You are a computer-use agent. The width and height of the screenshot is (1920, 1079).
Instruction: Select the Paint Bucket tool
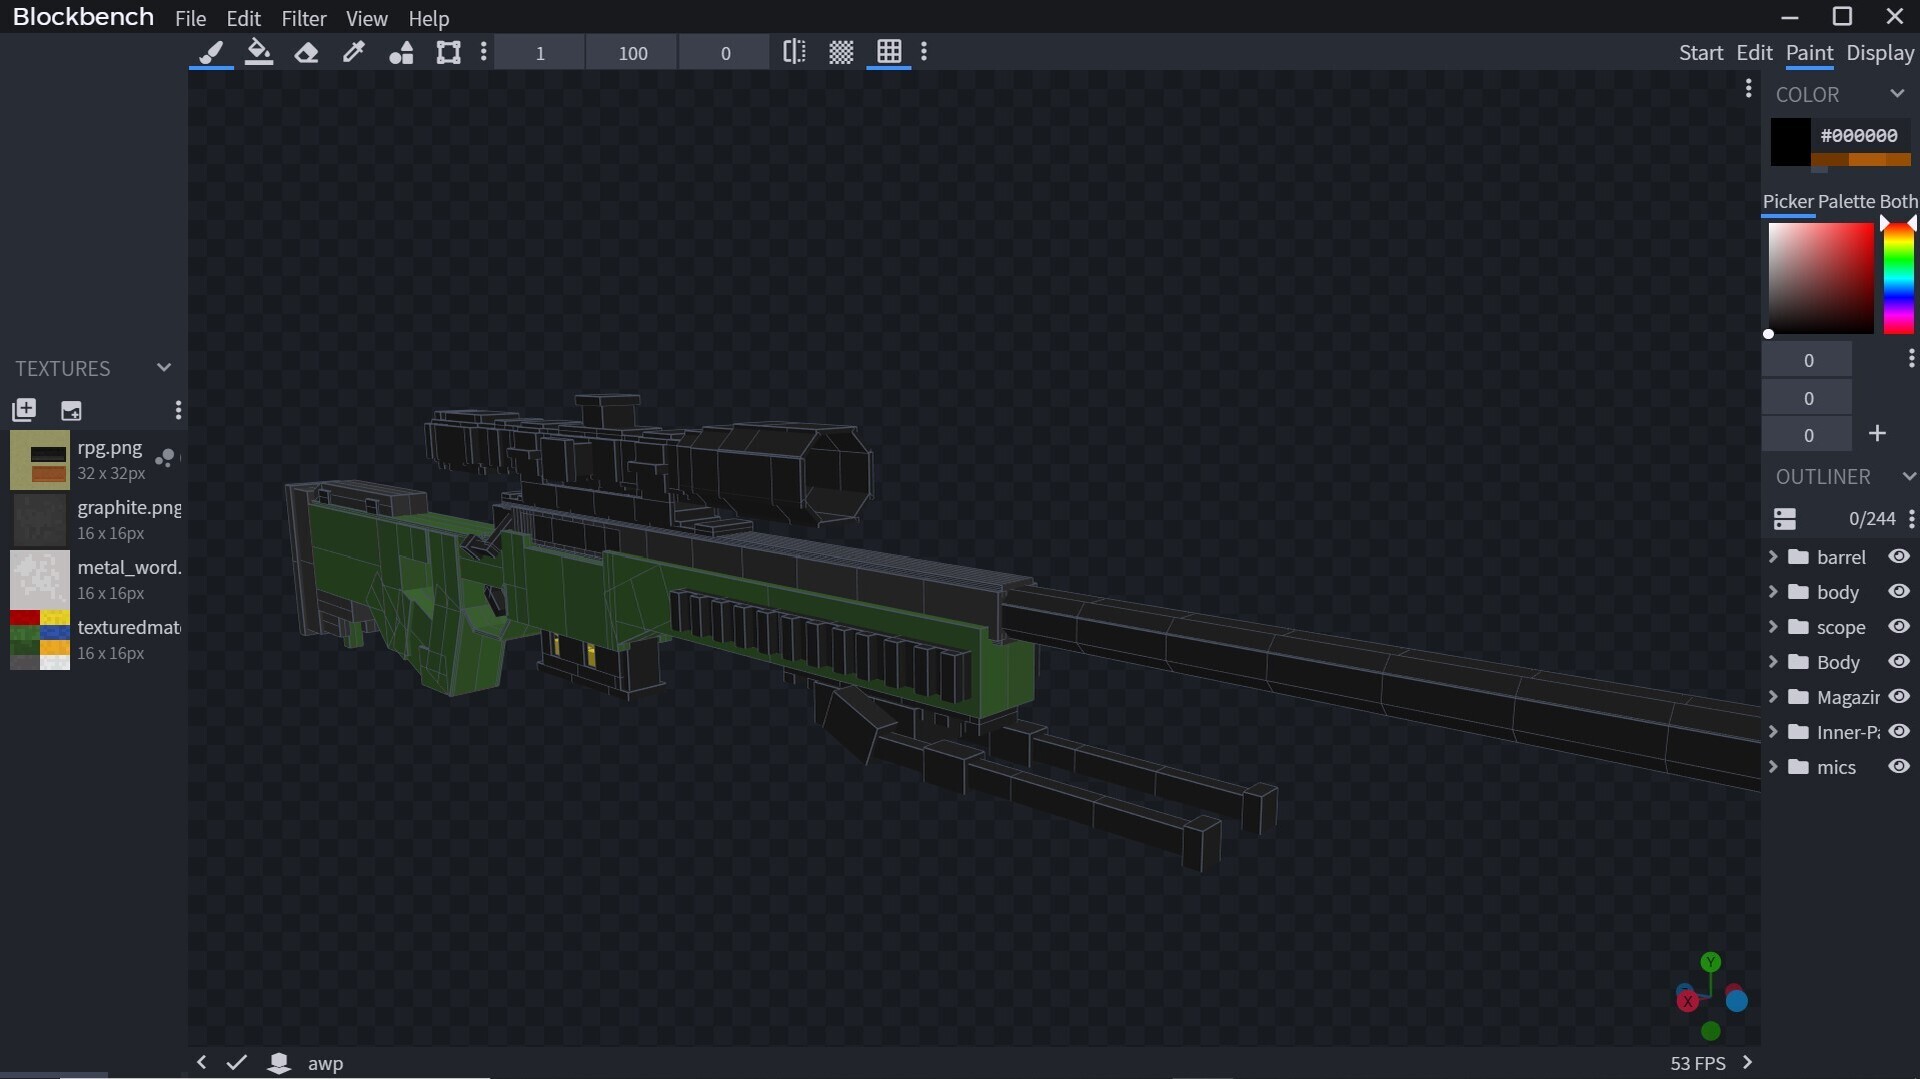pyautogui.click(x=259, y=52)
